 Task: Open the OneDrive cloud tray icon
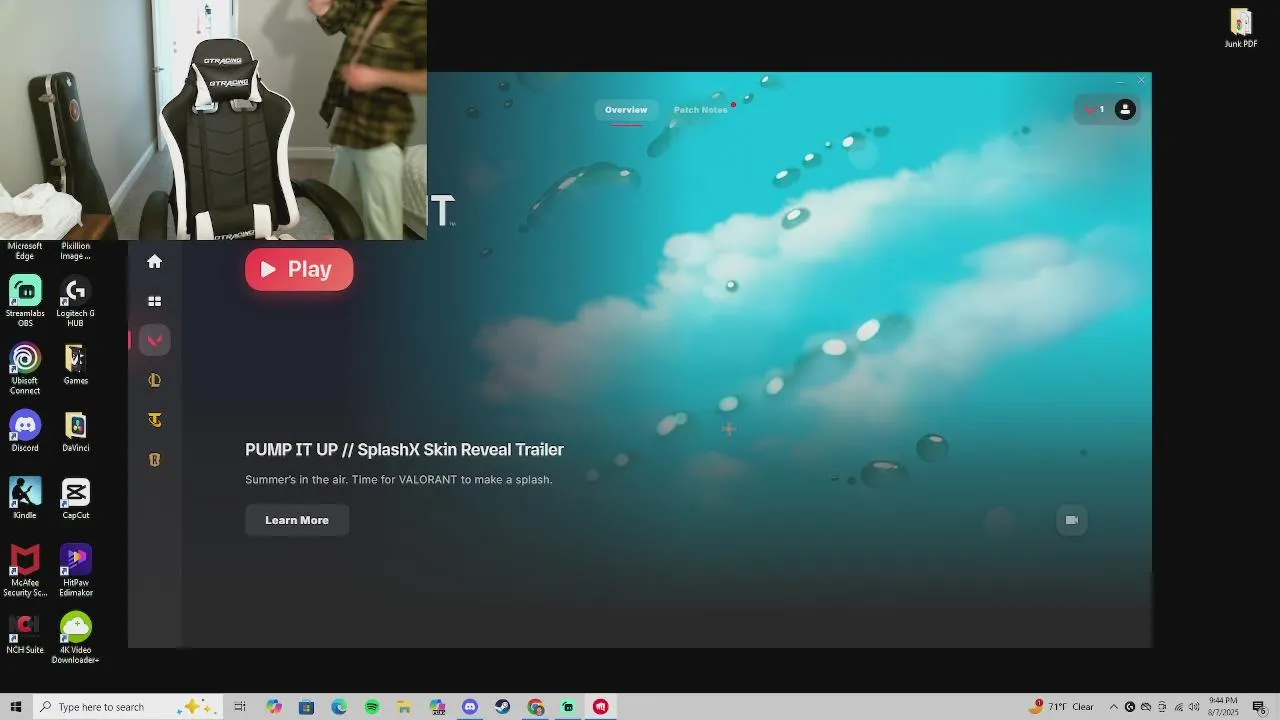1146,707
